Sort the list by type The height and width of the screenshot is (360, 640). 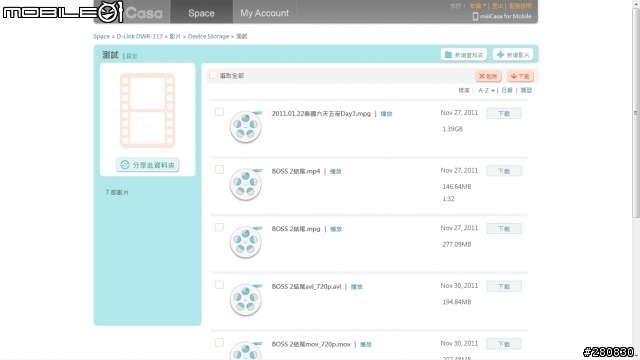(x=526, y=90)
